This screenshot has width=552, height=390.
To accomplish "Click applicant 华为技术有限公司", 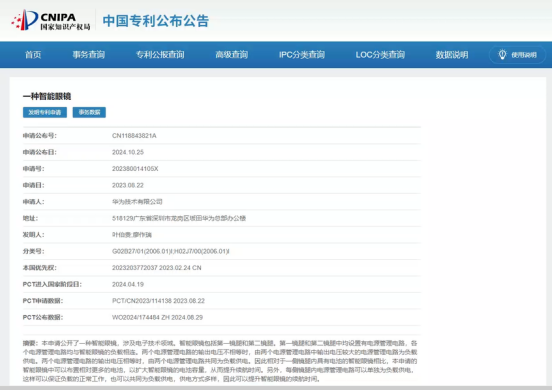I will click(137, 202).
